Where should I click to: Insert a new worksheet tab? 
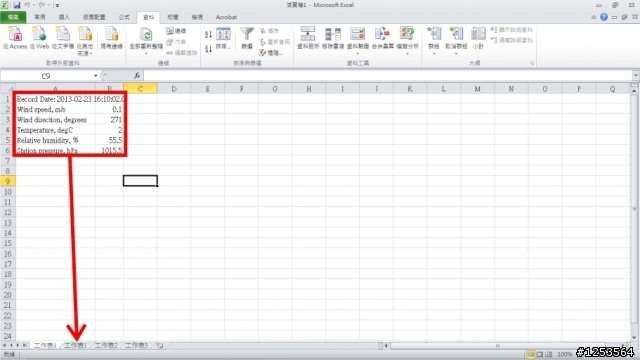click(160, 346)
